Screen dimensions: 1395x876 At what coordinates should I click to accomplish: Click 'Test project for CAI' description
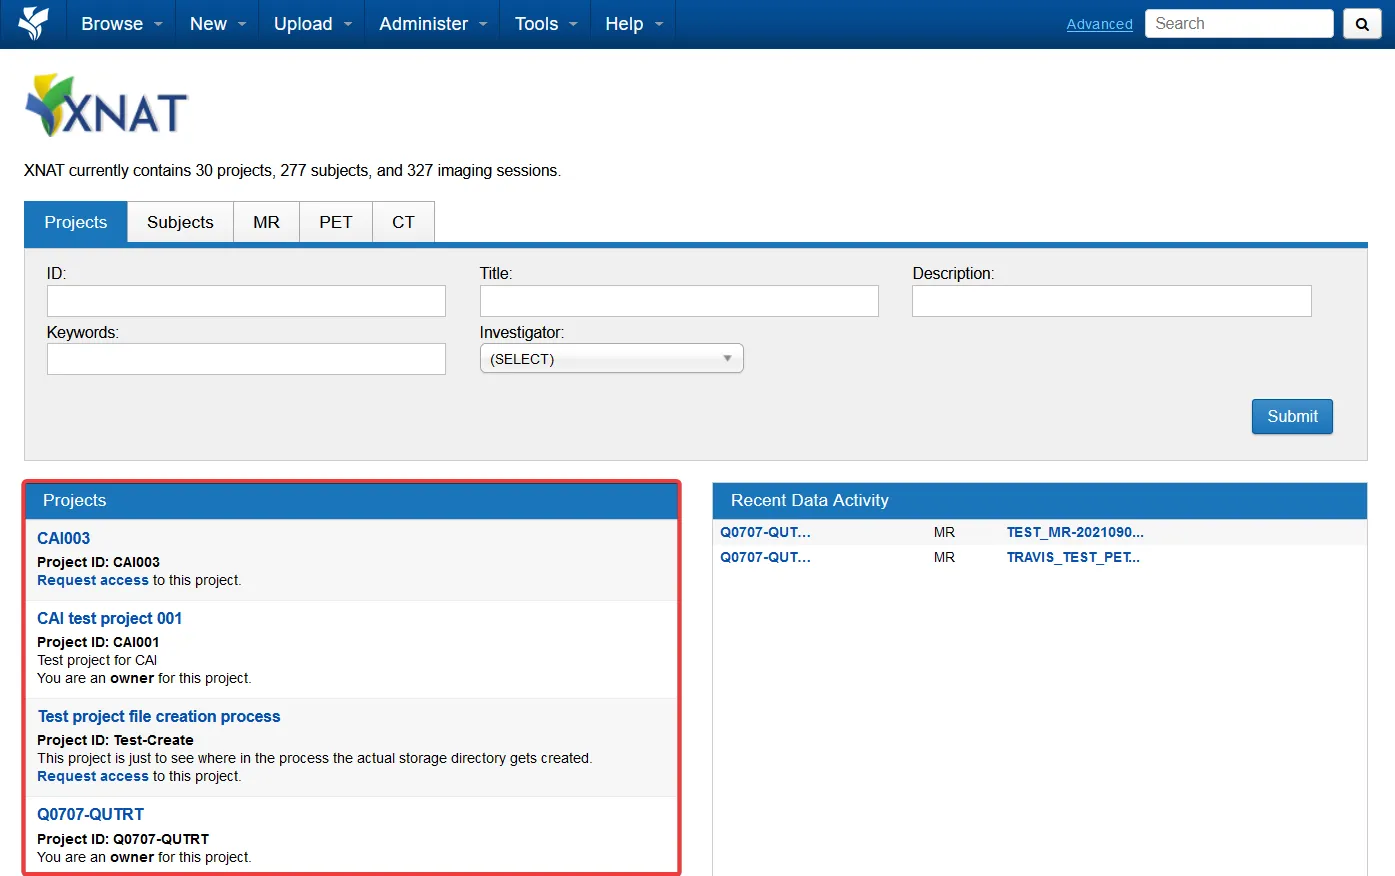click(x=97, y=660)
